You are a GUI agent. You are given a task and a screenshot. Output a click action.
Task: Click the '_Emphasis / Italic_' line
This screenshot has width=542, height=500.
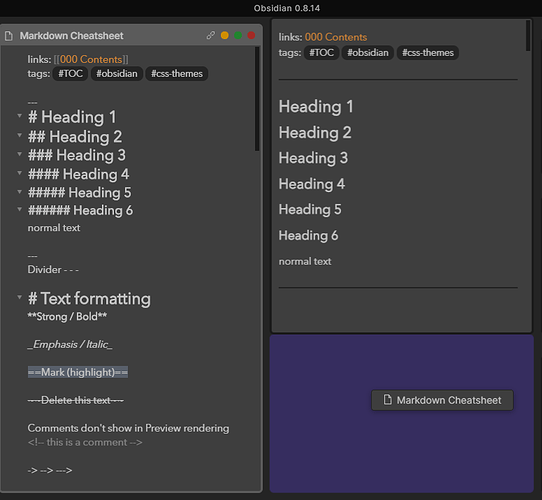[x=70, y=344]
